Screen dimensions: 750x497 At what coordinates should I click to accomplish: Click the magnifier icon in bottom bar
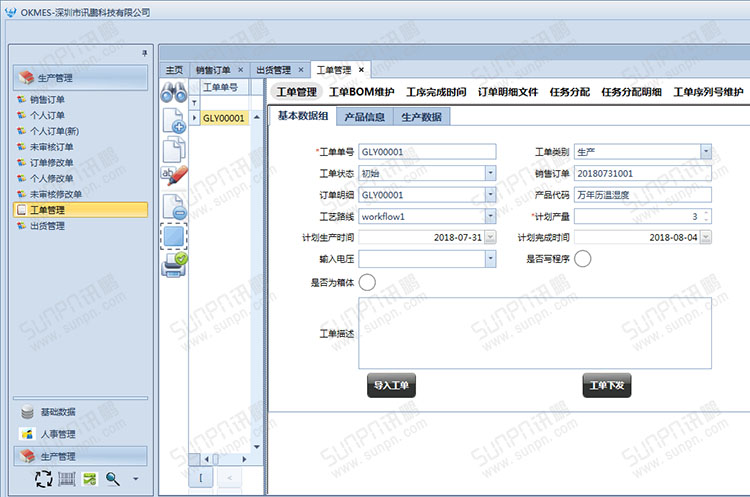pyautogui.click(x=113, y=479)
